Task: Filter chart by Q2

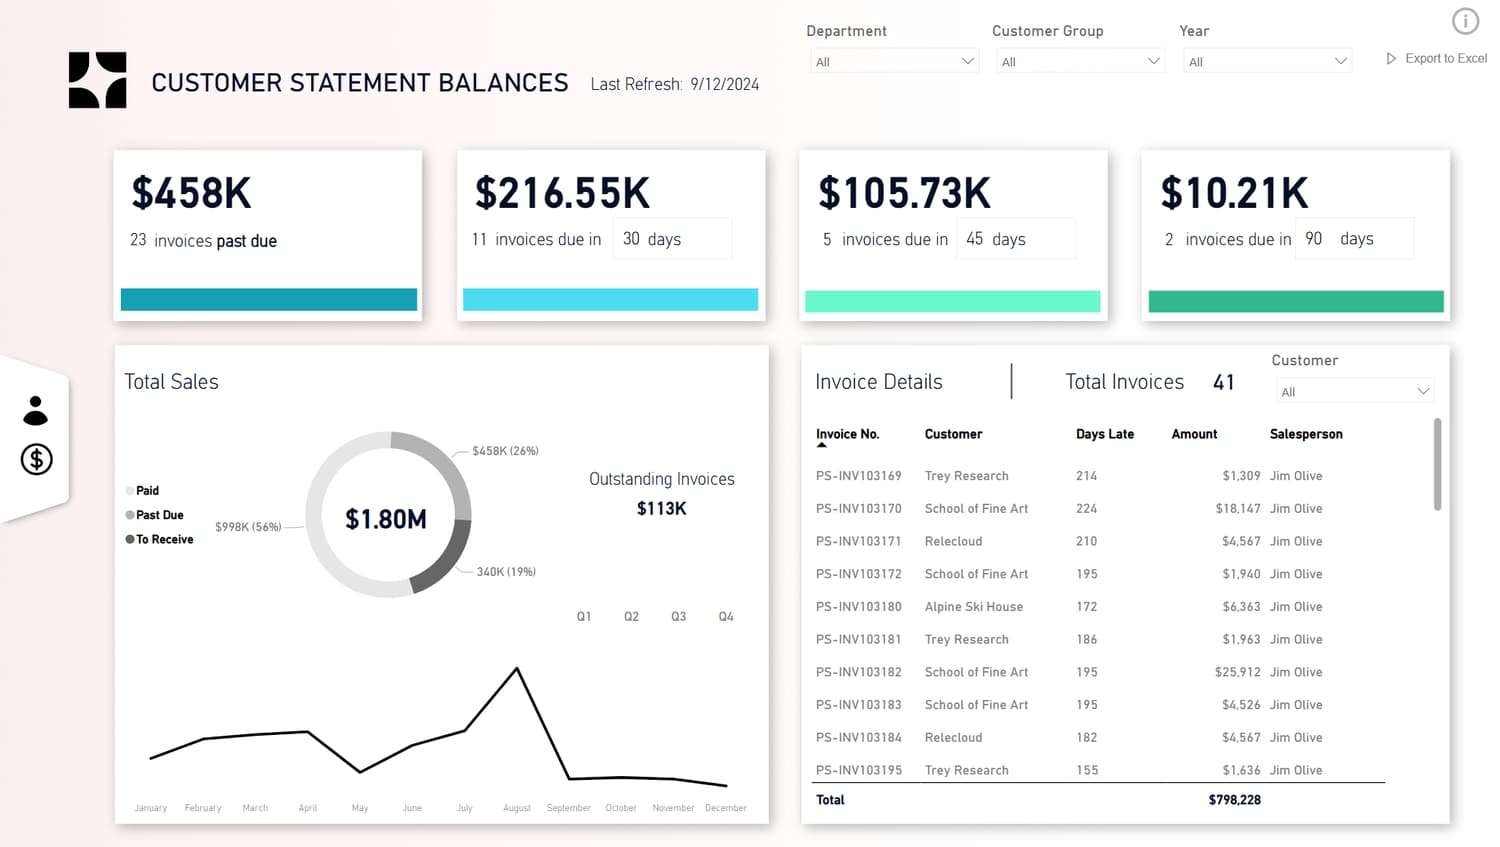Action: click(631, 617)
